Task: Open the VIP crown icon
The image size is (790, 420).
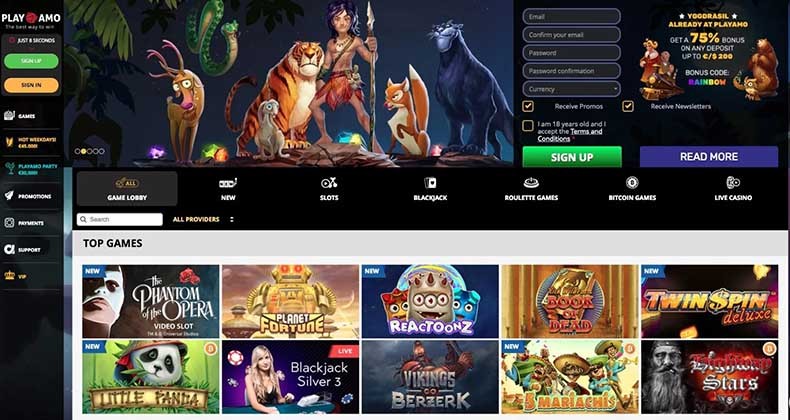Action: pyautogui.click(x=9, y=276)
